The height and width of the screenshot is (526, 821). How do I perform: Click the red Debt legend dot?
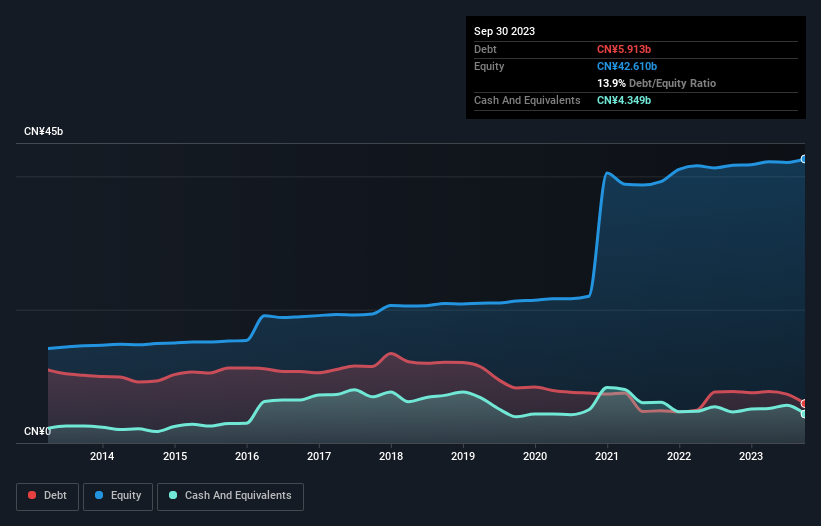tap(32, 495)
